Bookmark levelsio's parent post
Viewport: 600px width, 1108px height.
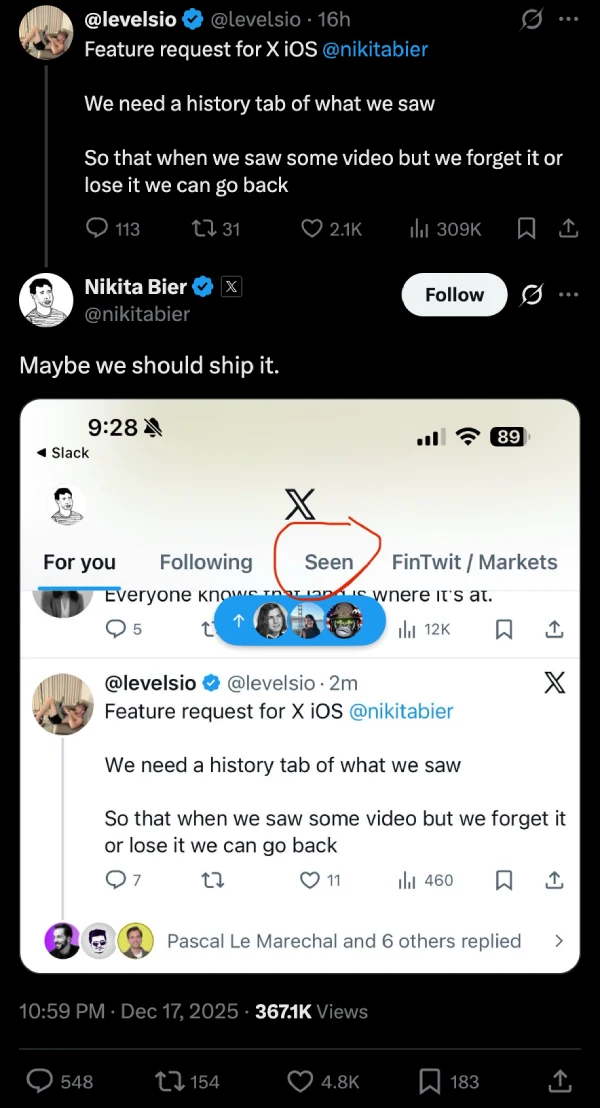526,229
